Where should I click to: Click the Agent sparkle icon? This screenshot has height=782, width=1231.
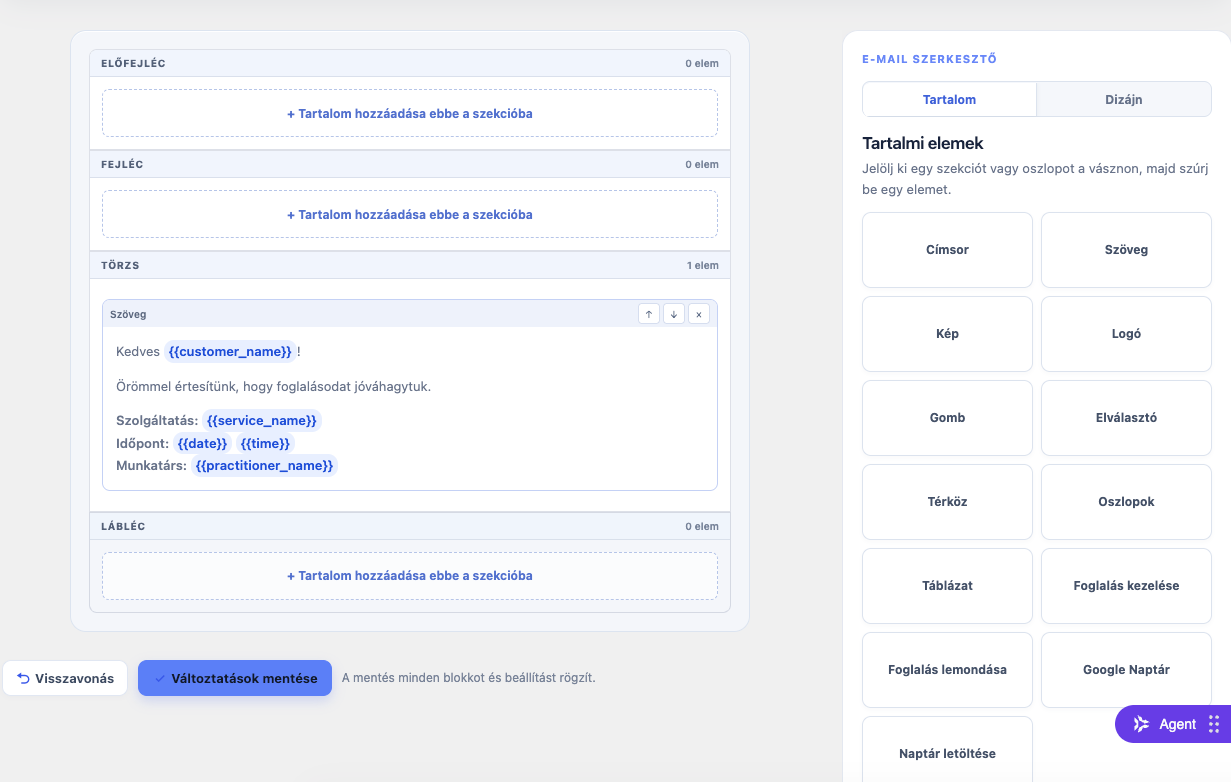tap(1141, 724)
